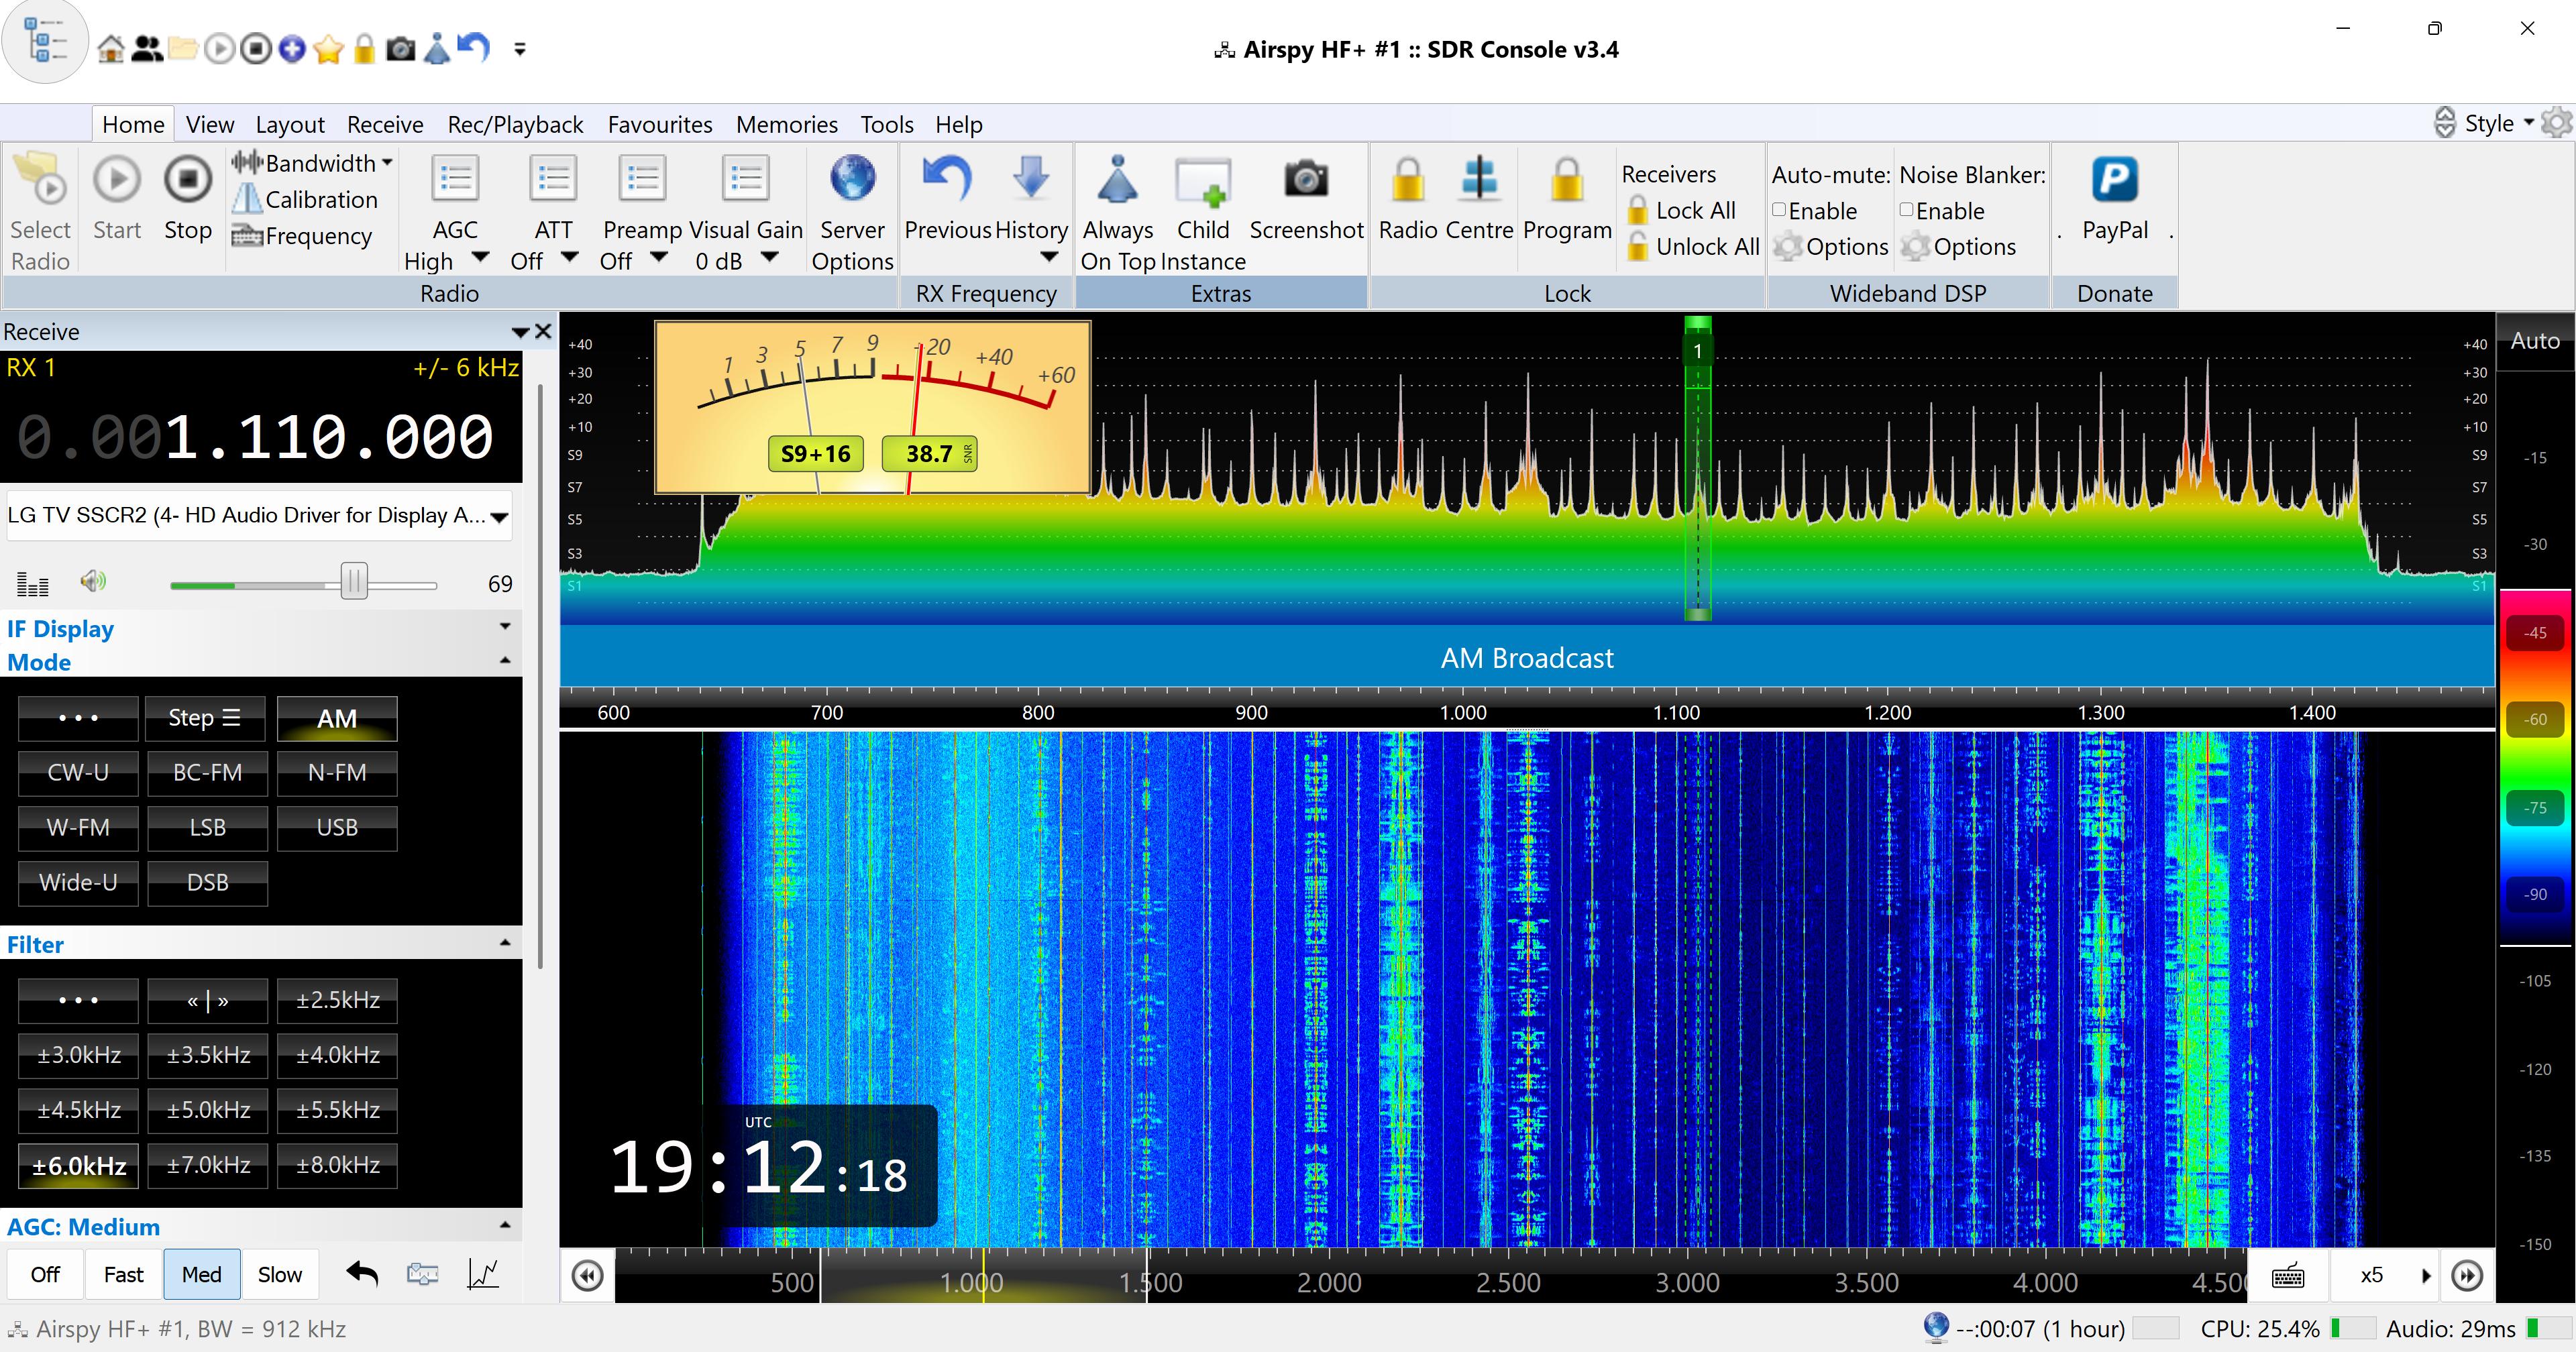Open the users icon in quick access toolbar

point(147,48)
